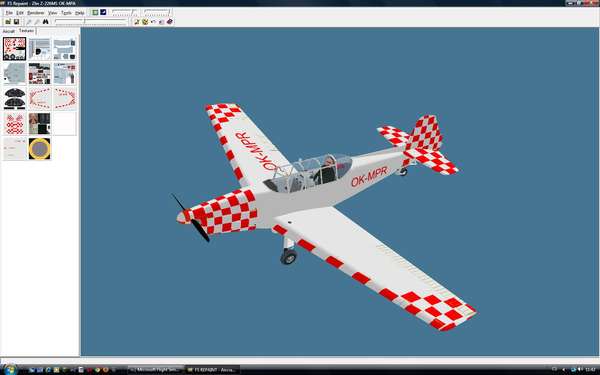
Task: Open the File menu
Action: point(9,13)
